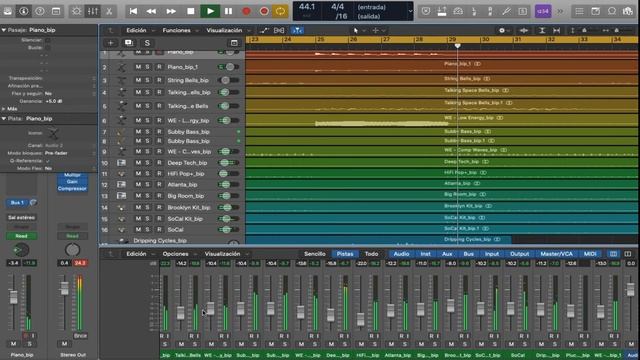The width and height of the screenshot is (640, 360).
Task: Check the Silenciar checkbox
Action: (x=48, y=40)
